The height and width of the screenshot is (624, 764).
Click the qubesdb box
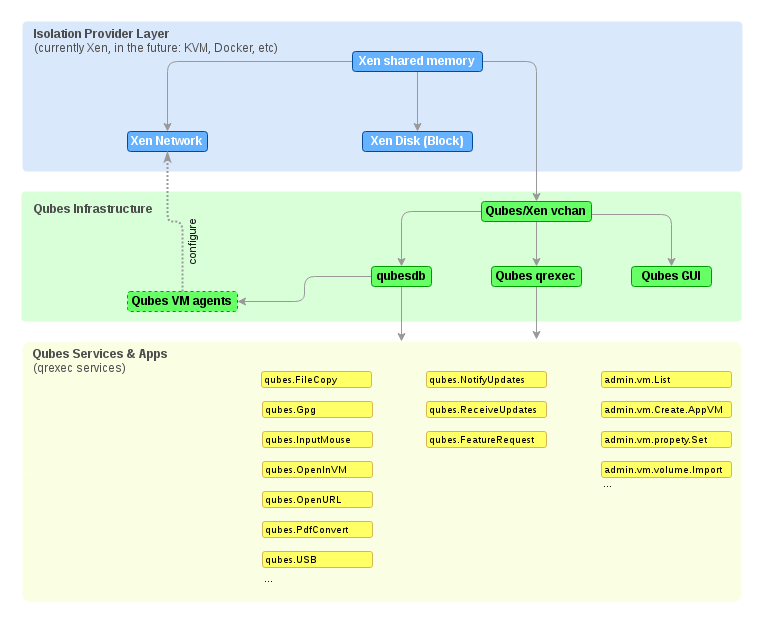(x=401, y=276)
